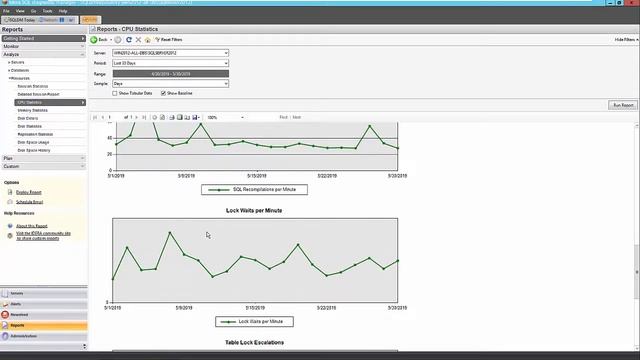Click the IDERA community site icon
640x360 pixels.
pos(10,236)
